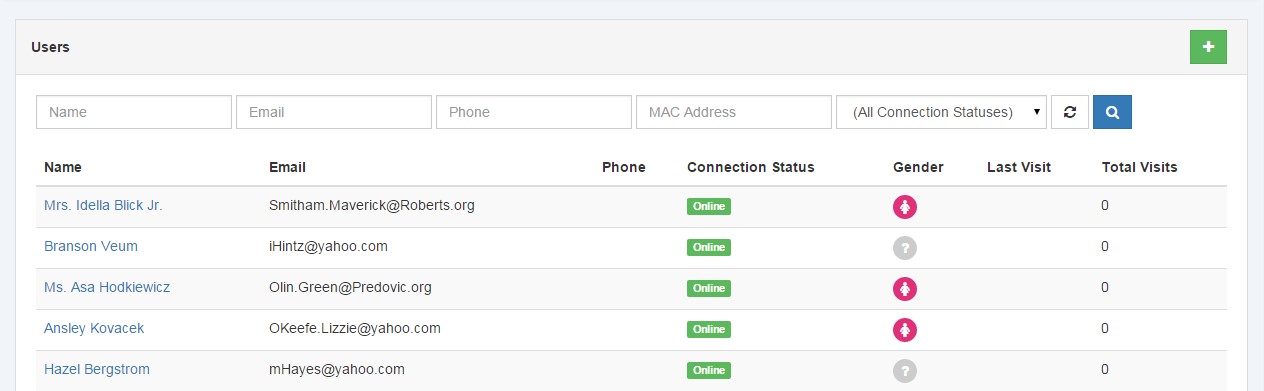Focus the Phone filter field

(x=534, y=112)
